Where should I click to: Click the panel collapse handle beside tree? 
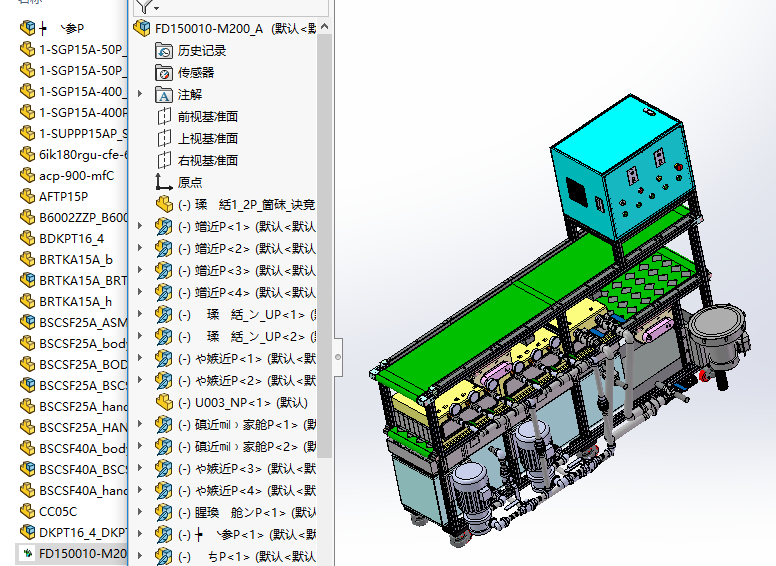[338, 357]
